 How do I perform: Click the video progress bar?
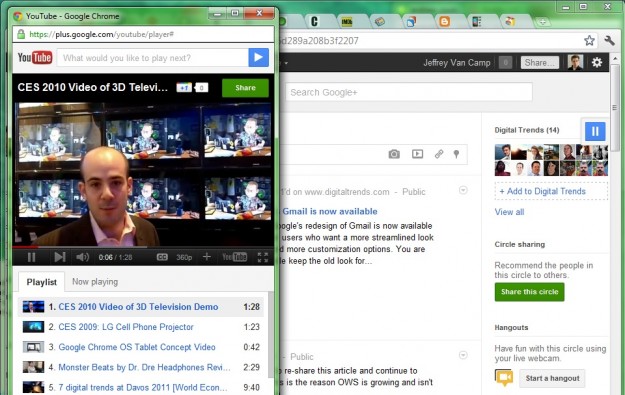(x=143, y=247)
